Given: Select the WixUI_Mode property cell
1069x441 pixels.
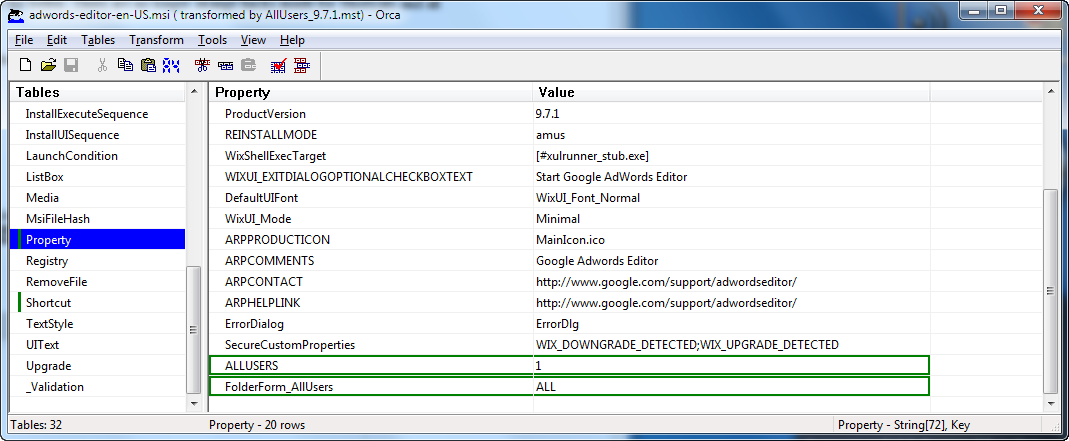Looking at the screenshot, I should (371, 219).
